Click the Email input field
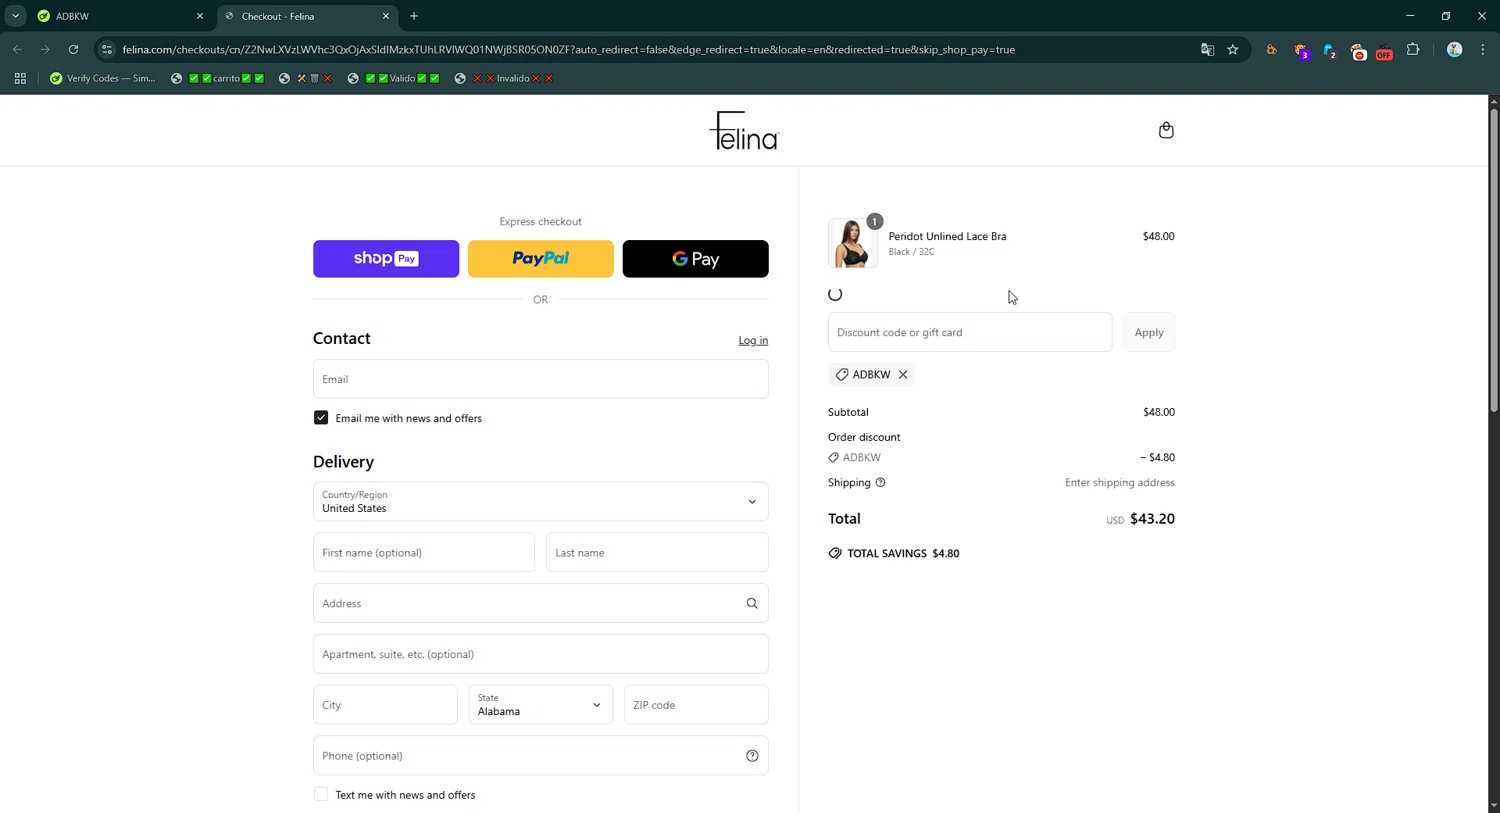This screenshot has height=813, width=1500. 540,379
